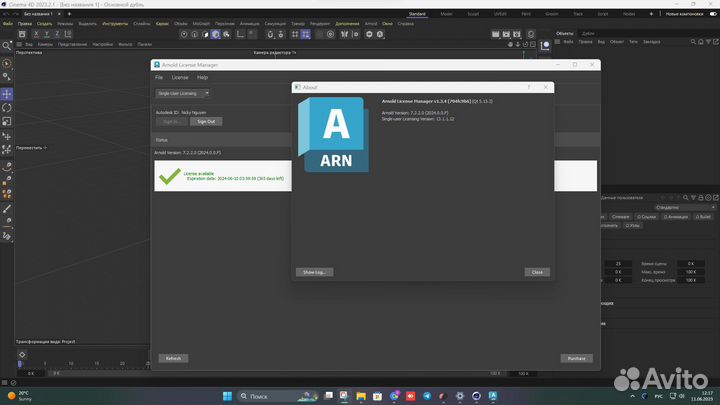Click Render to Picture Viewer icon
Screen dimensions: 720x405
click(506, 34)
